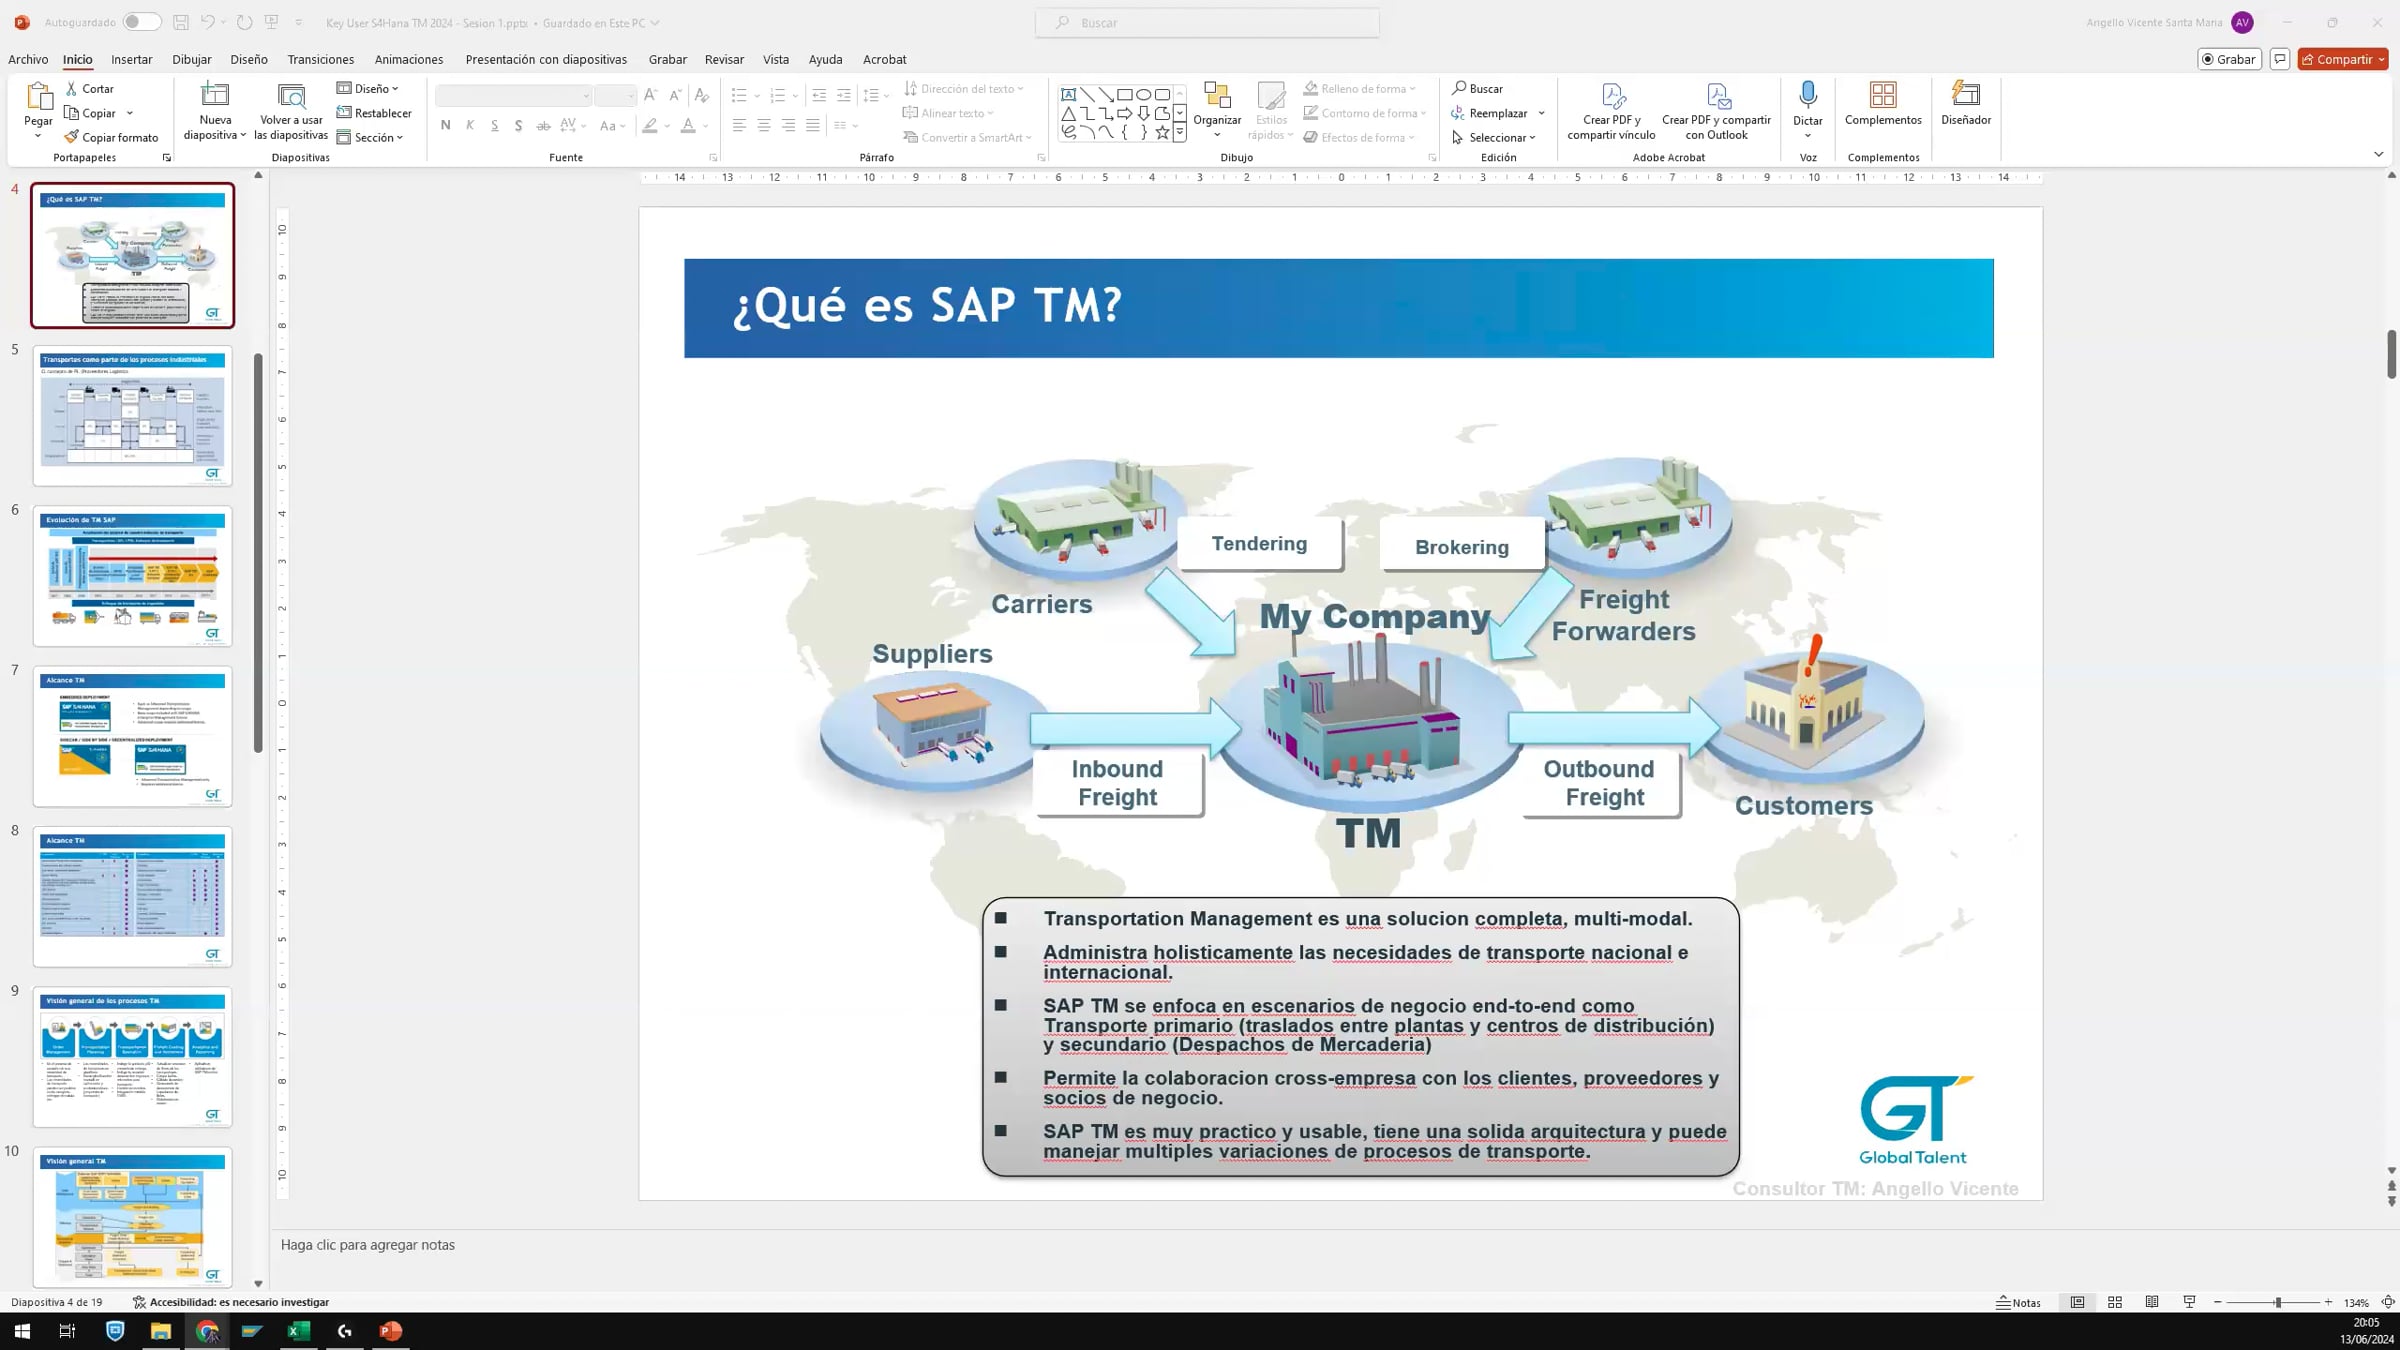Click the Organizar arrange icon
This screenshot has width=2400, height=1350.
1217,95
